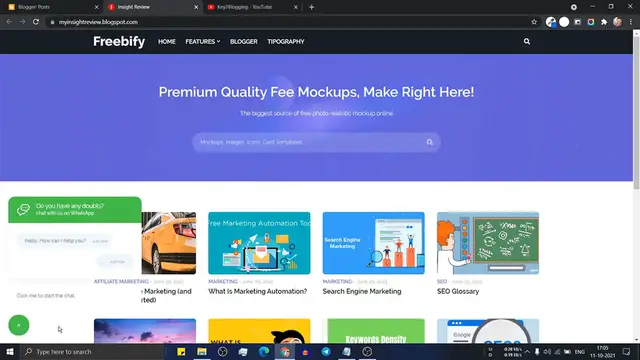Close the WhatsApp chat widget via green button
This screenshot has height=360, width=640.
[19, 325]
